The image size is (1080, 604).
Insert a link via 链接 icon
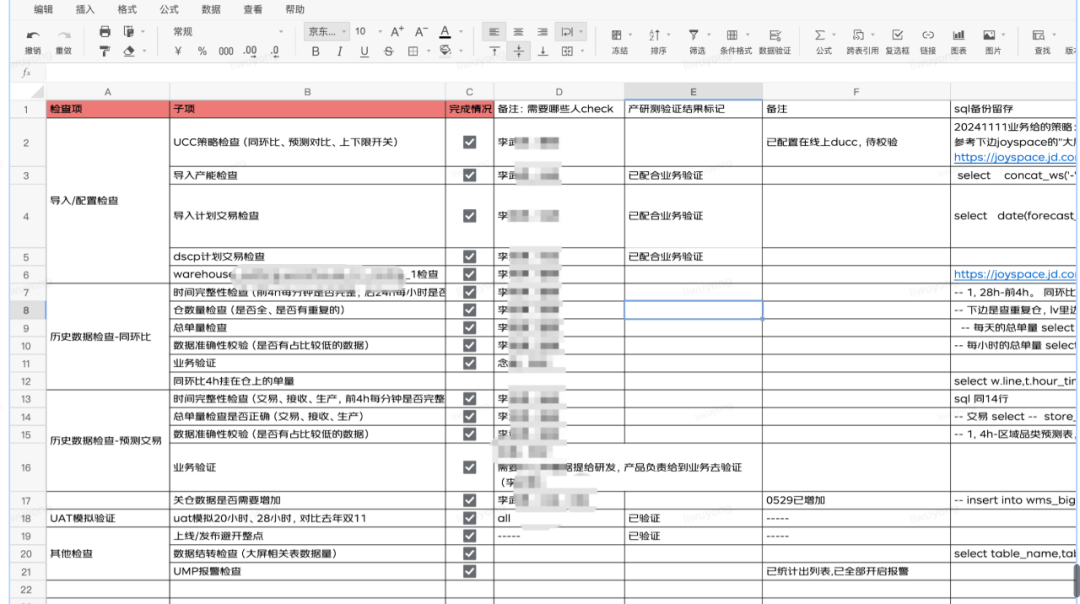pyautogui.click(x=928, y=41)
